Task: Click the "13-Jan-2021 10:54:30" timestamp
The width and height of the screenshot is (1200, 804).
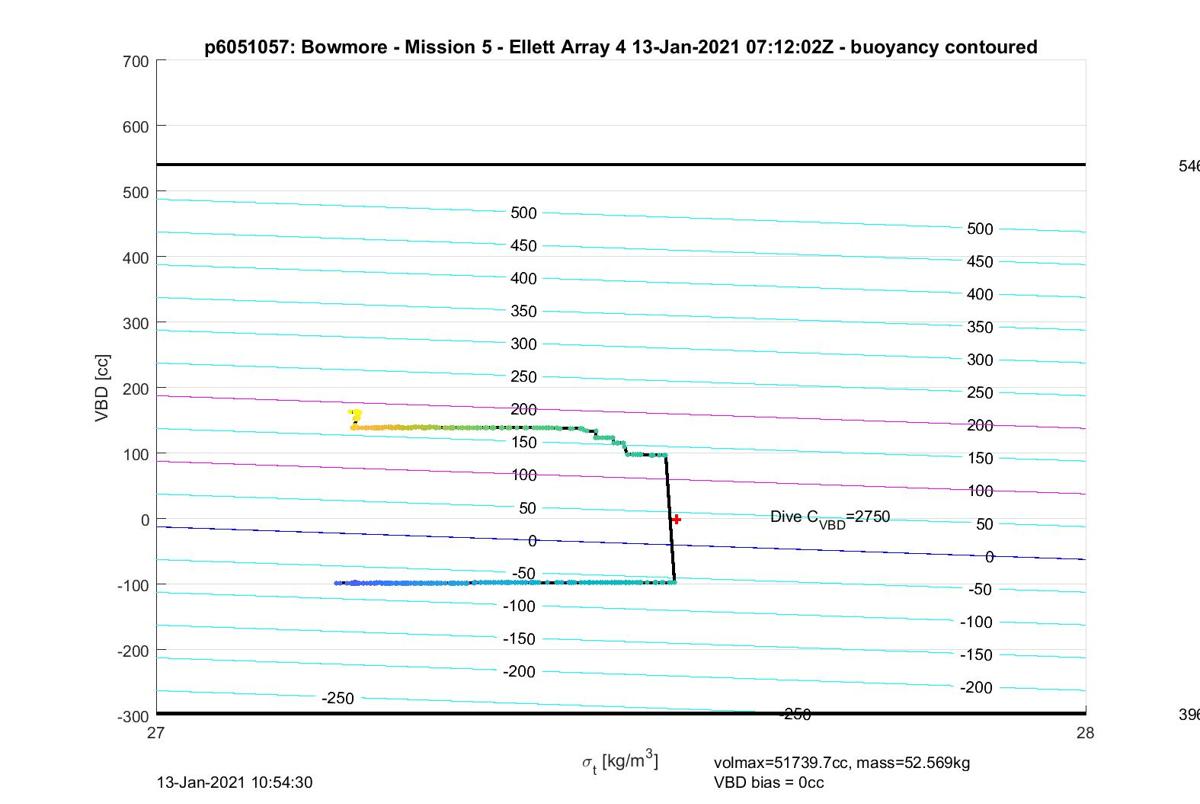Action: coord(235,782)
